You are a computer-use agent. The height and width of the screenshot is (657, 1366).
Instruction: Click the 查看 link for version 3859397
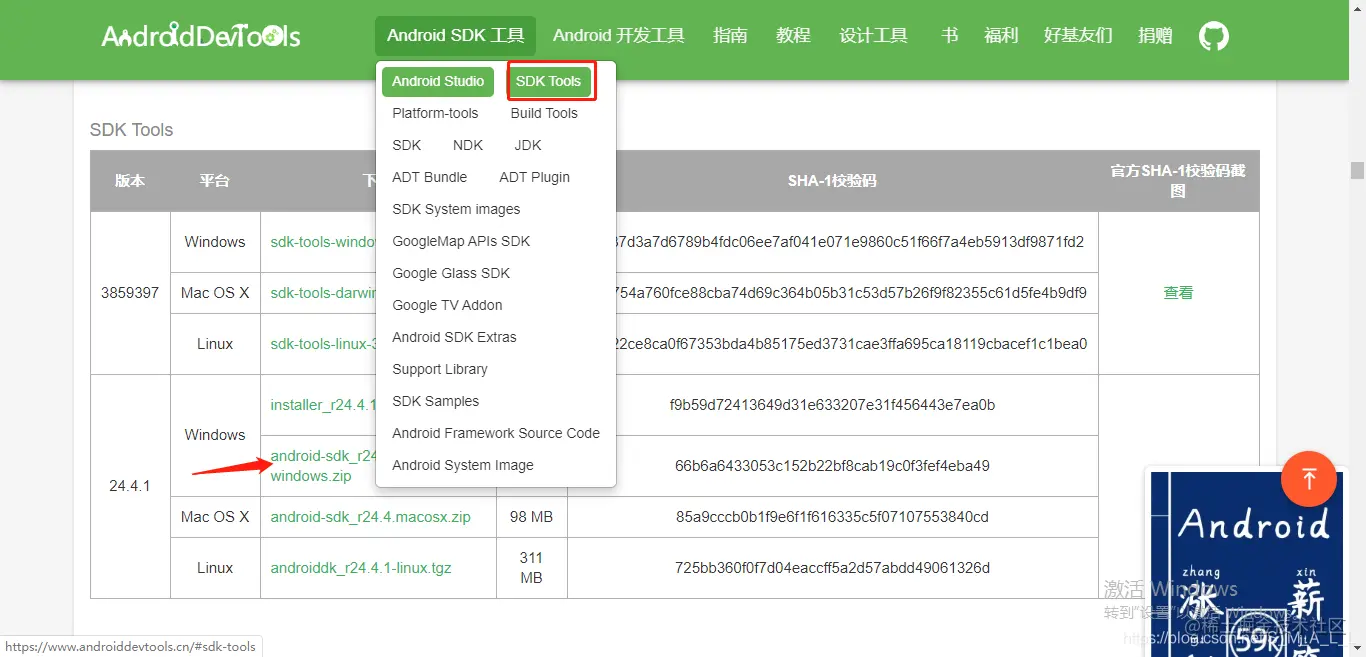(1178, 293)
